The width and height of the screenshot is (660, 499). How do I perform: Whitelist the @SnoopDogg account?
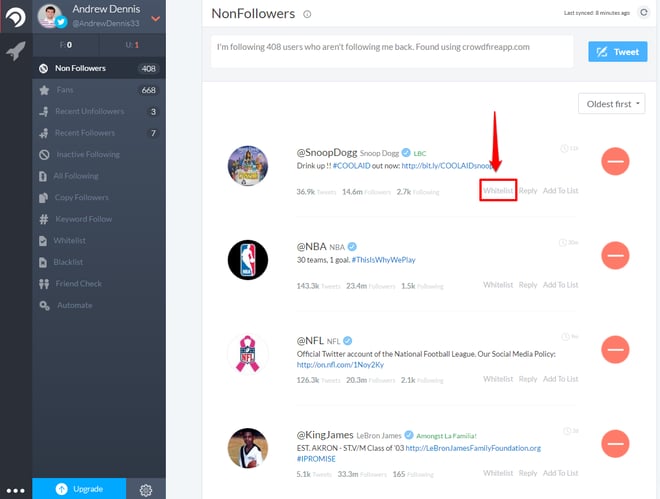pyautogui.click(x=498, y=191)
